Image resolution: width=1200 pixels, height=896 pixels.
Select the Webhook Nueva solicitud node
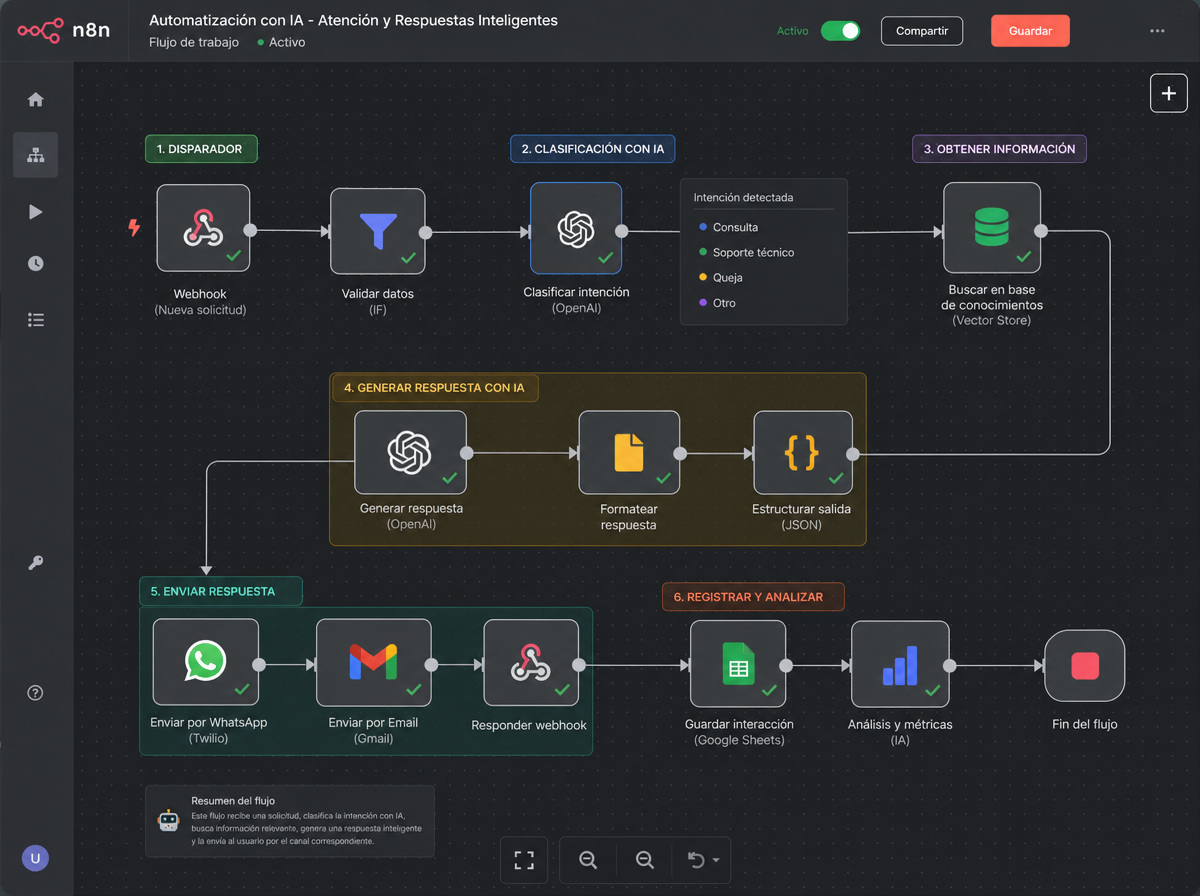coord(203,228)
